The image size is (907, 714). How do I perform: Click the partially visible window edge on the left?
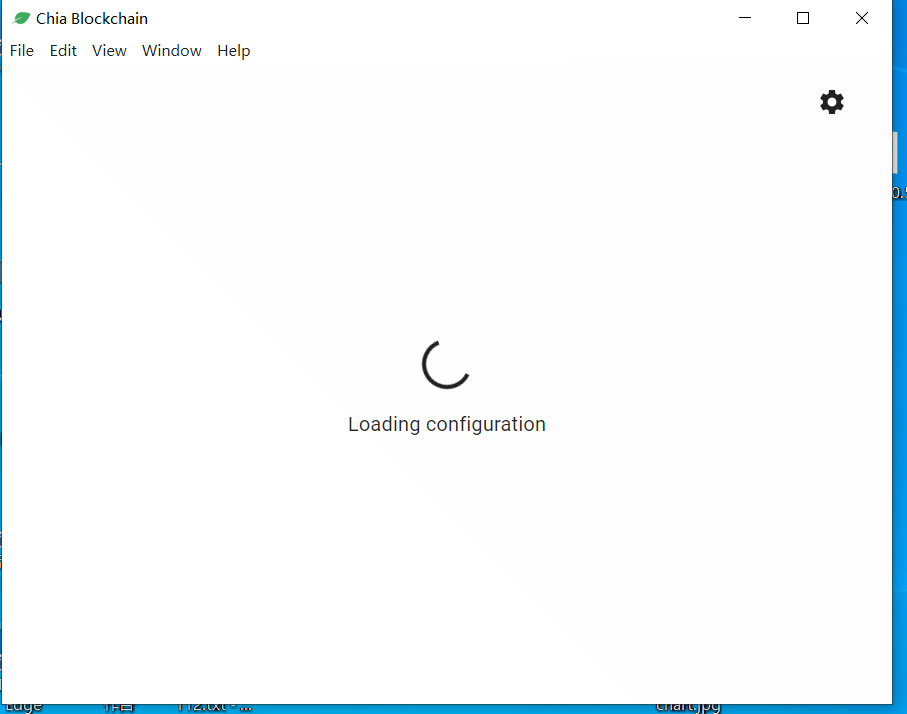pos(3,400)
